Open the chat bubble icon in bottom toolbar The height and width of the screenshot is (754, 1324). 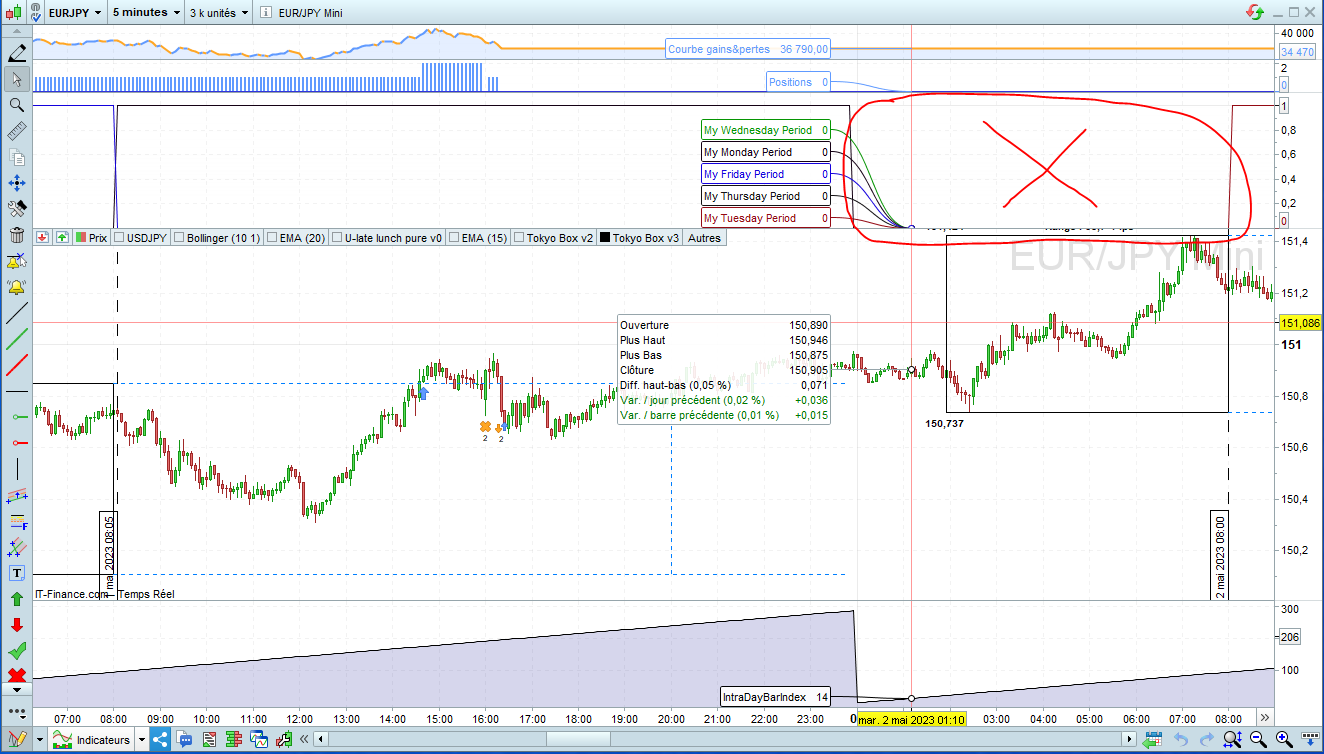(x=185, y=740)
